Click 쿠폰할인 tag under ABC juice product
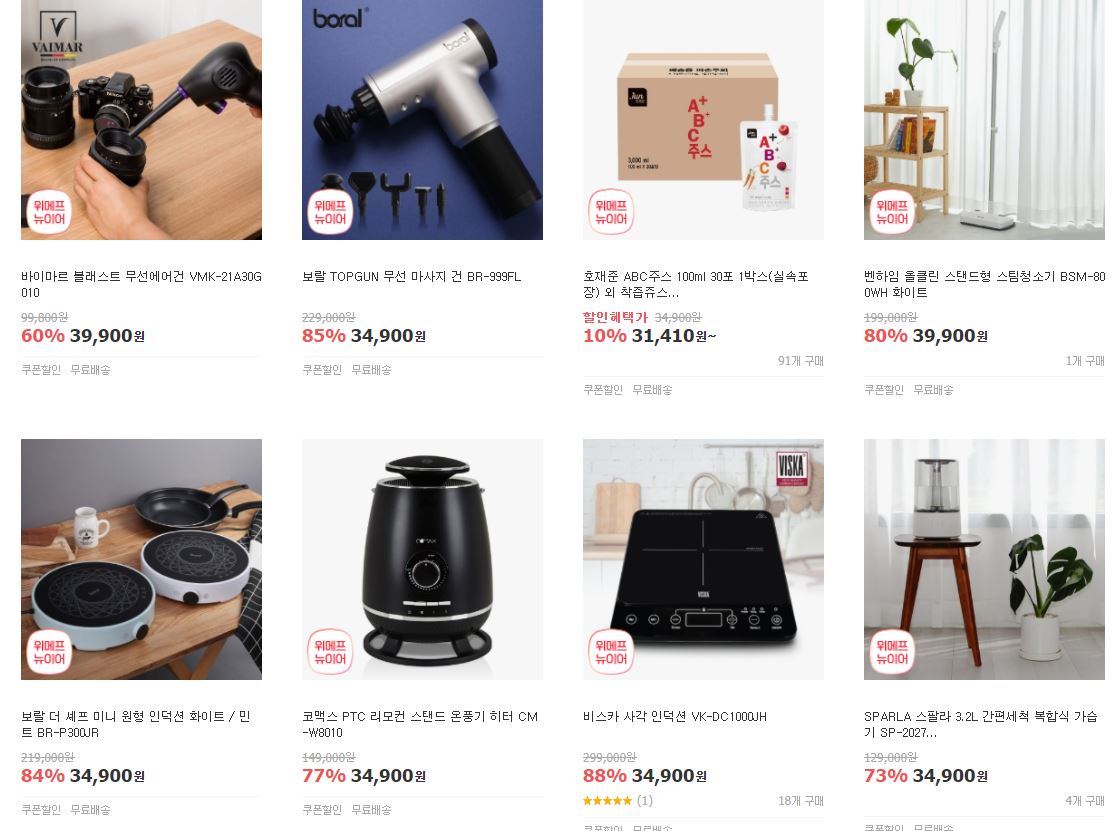The image size is (1114, 831). (x=603, y=390)
